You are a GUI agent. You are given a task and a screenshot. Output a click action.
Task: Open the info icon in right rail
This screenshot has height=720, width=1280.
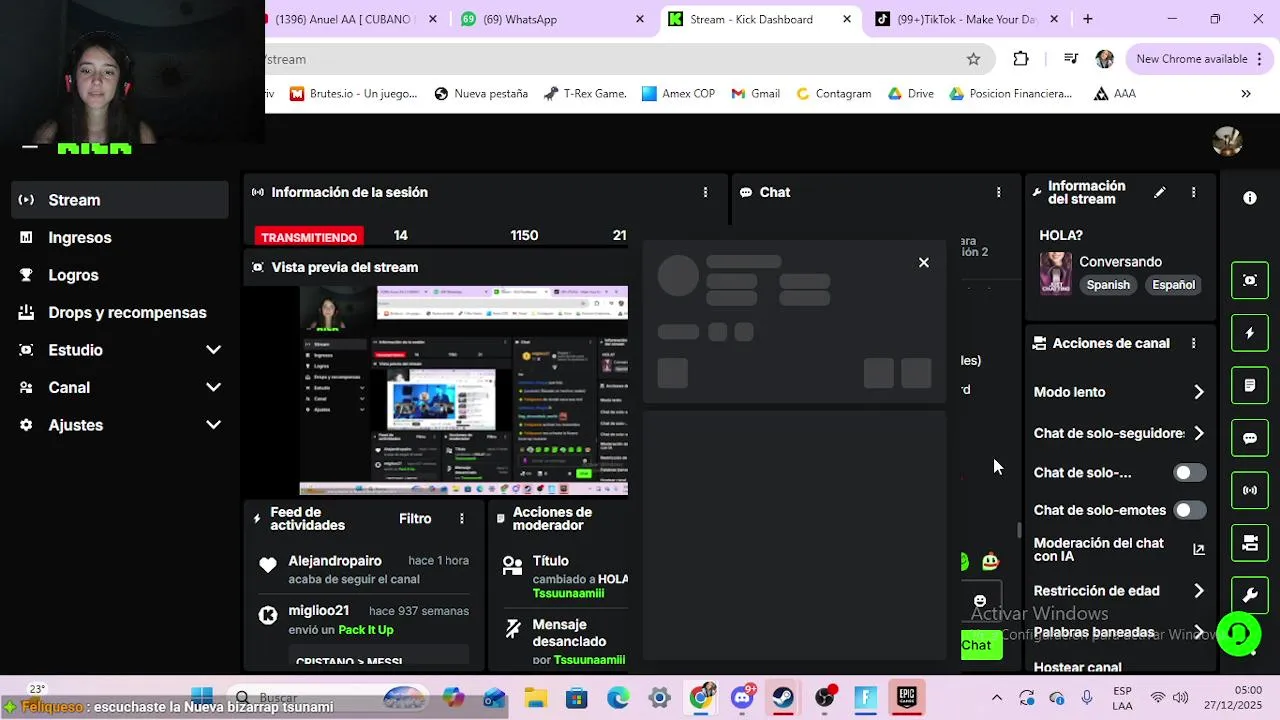click(1250, 198)
